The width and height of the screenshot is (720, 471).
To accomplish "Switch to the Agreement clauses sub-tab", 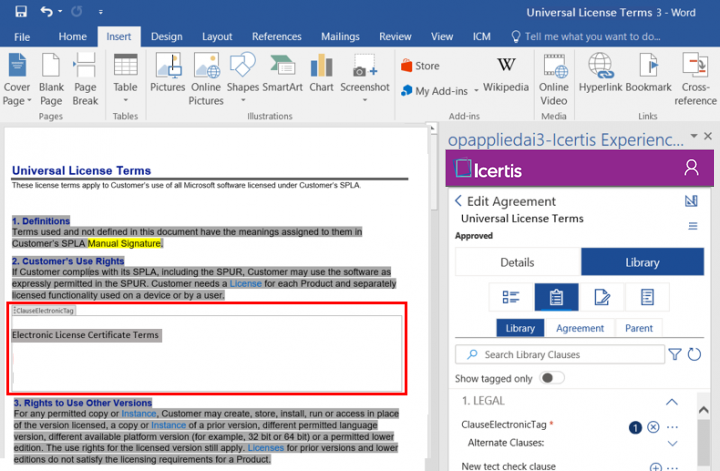I will [x=580, y=328].
